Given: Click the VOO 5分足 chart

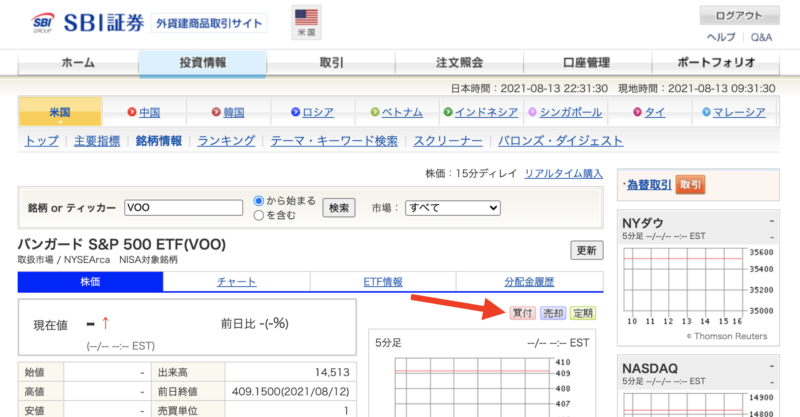Looking at the screenshot, I should (474, 387).
